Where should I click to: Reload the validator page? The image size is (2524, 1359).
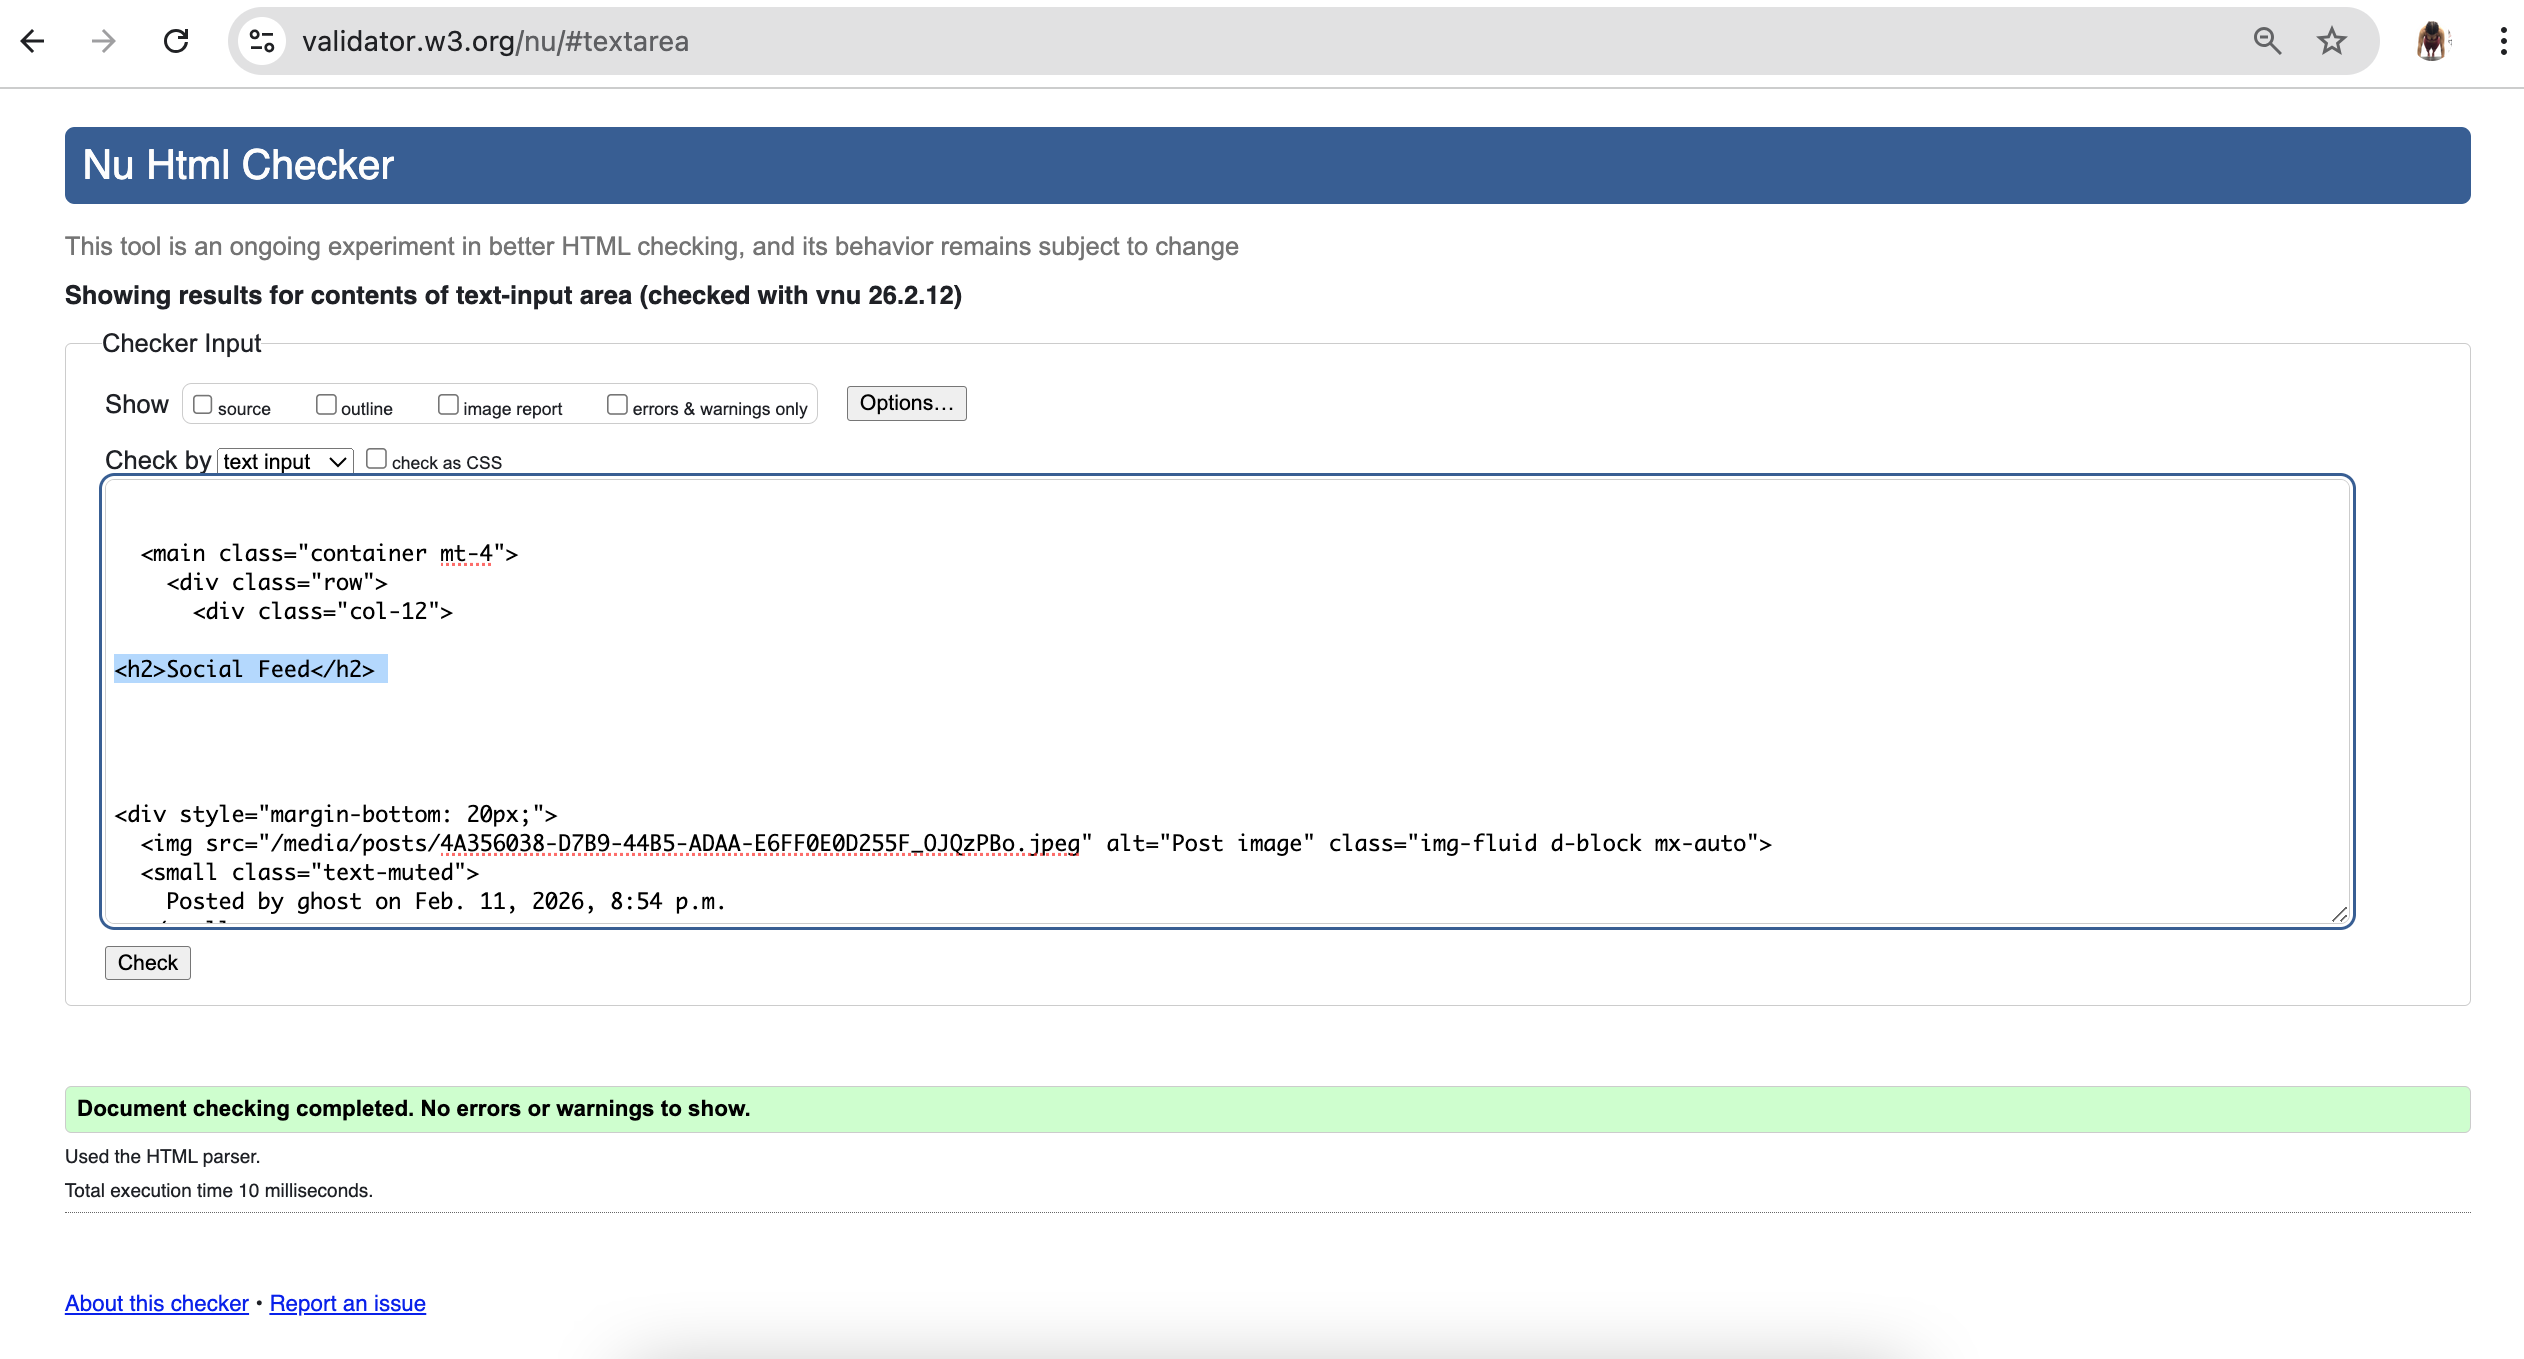(x=176, y=41)
